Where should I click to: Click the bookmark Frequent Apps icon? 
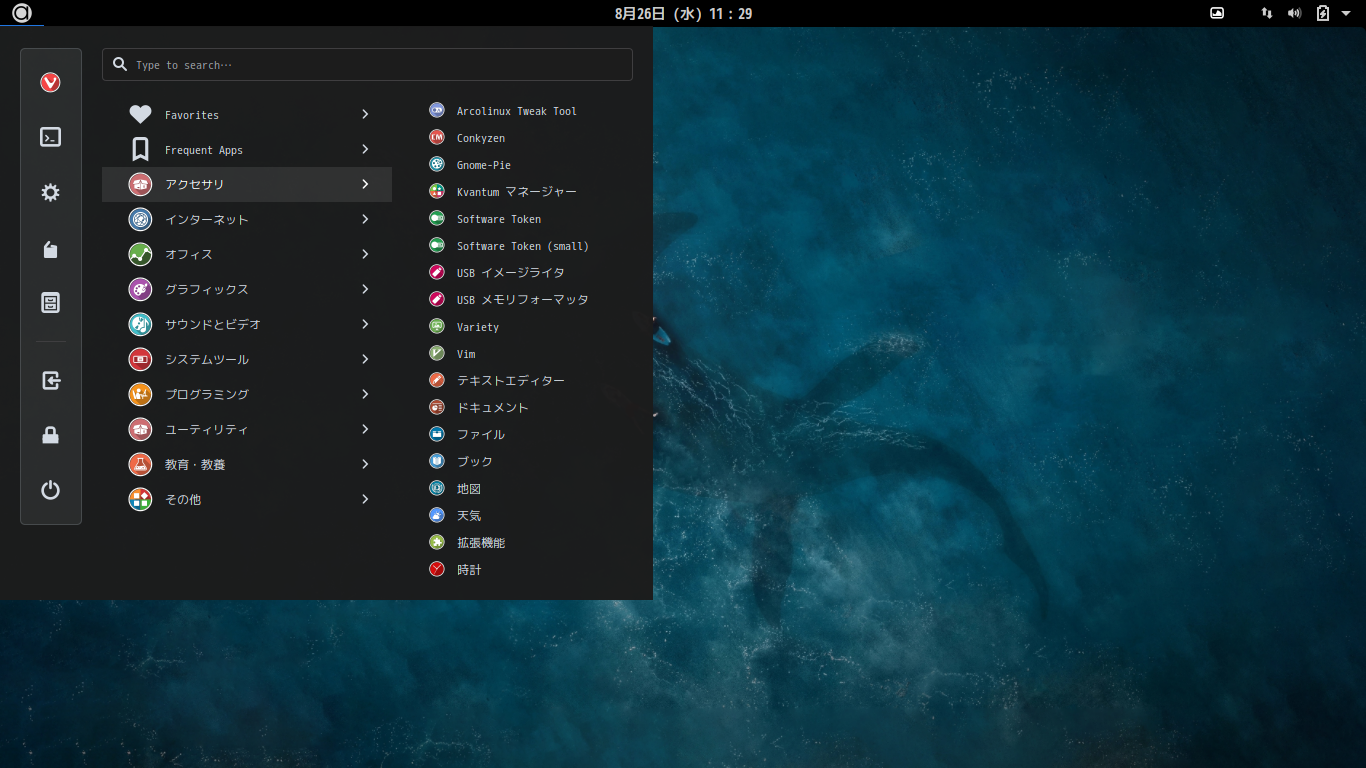pos(140,150)
